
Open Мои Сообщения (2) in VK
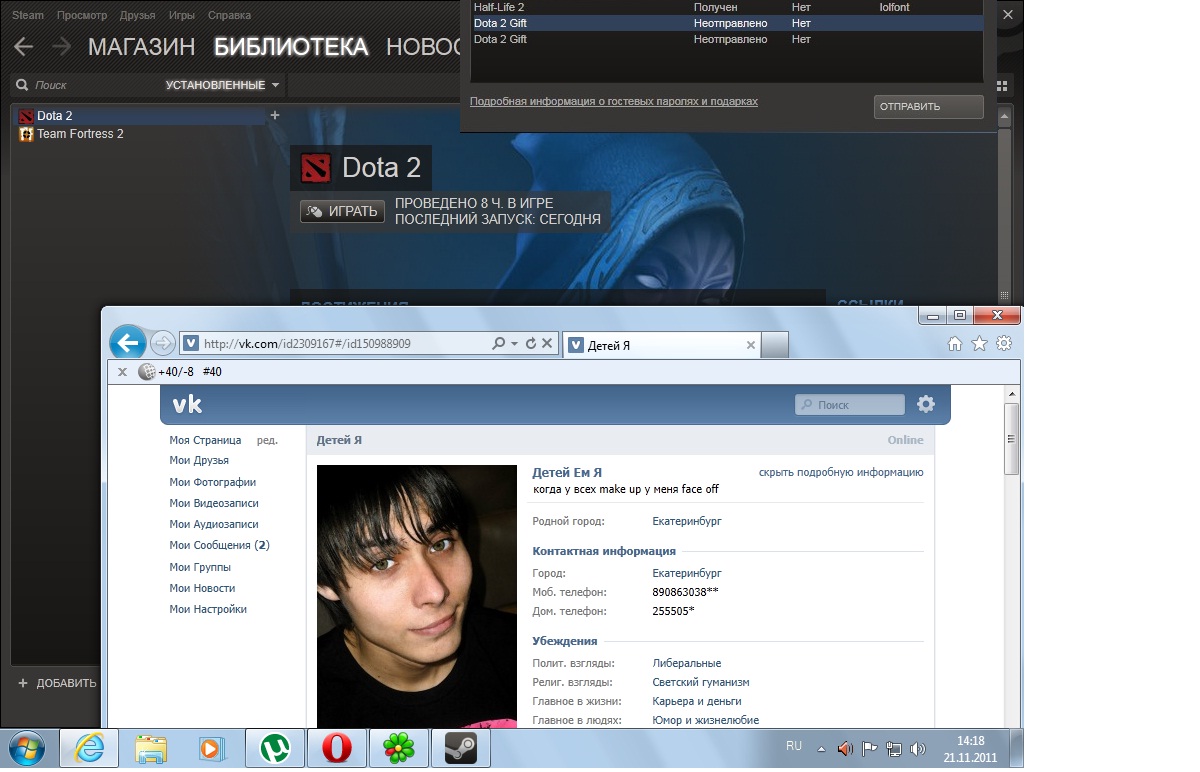click(x=219, y=545)
